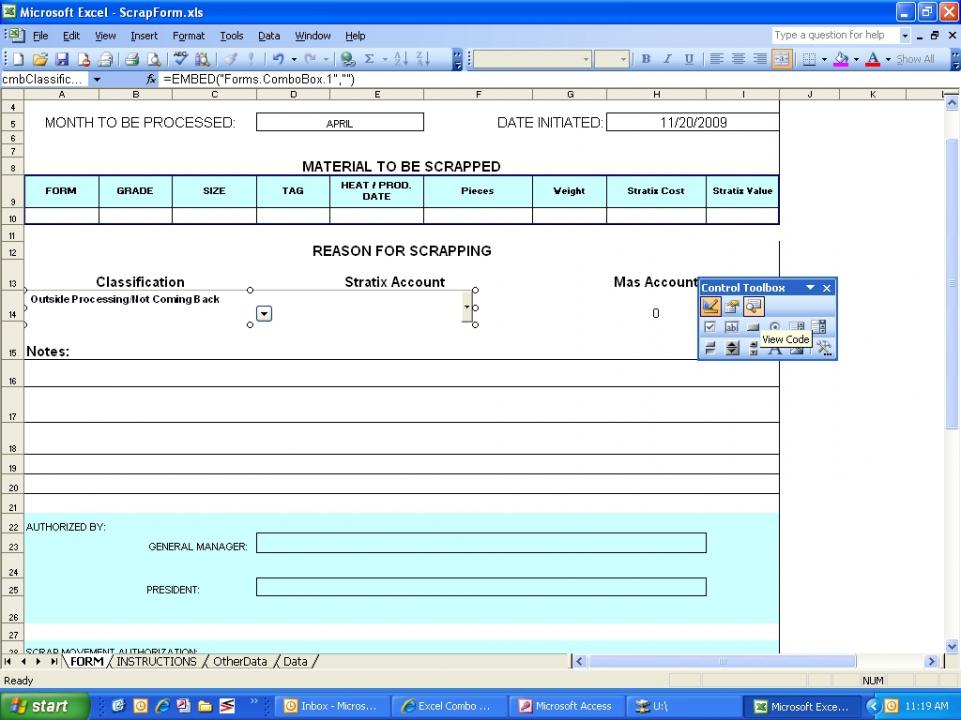Click the Start button
This screenshot has height=720, width=961.
44,706
